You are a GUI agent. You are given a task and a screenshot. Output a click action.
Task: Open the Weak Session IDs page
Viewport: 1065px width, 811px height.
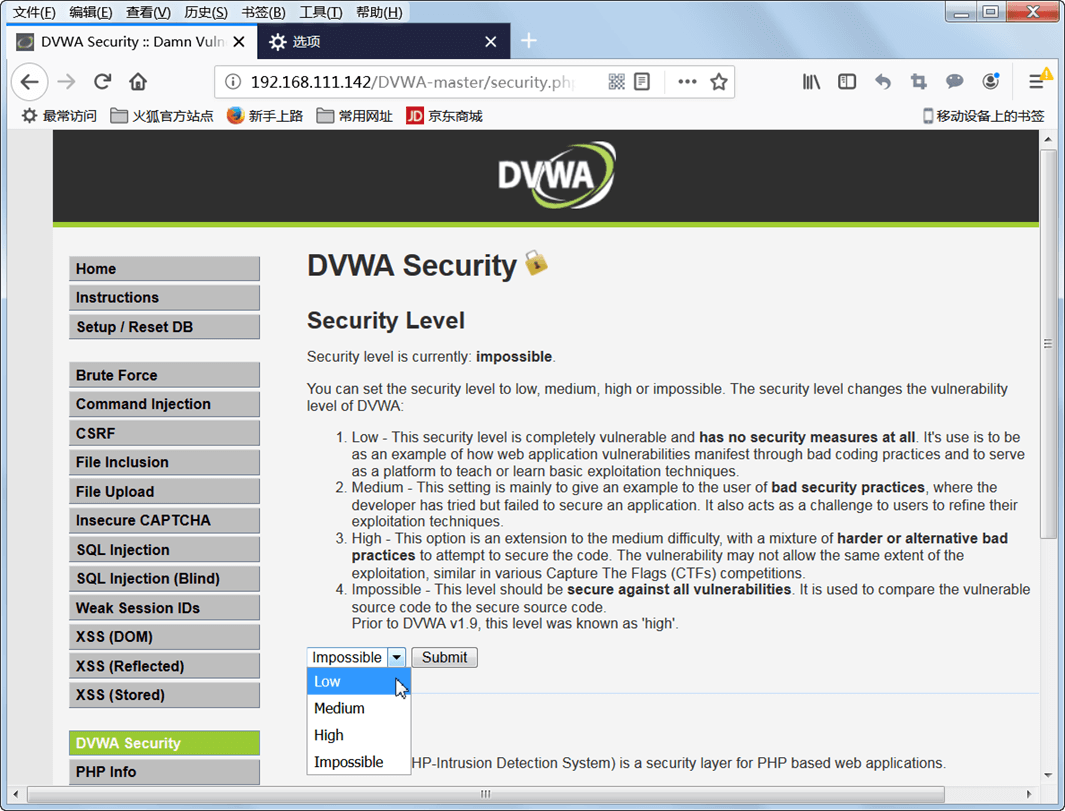pyautogui.click(x=164, y=608)
